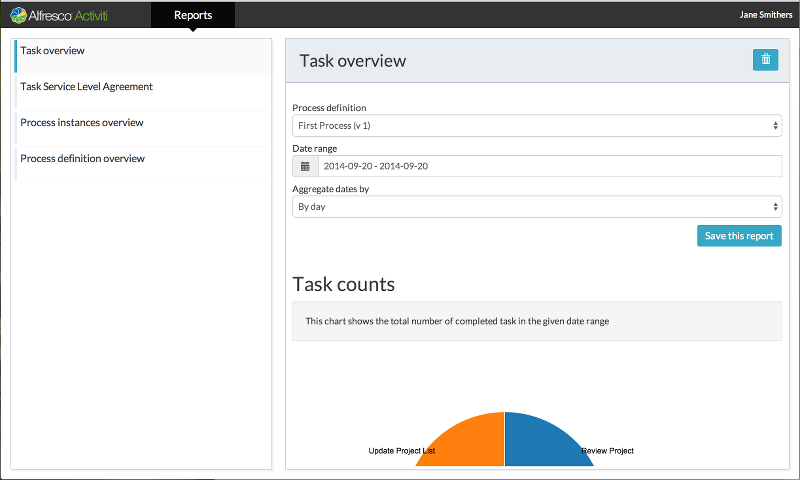
Task: Expand Aggregate dates by dropdown
Action: click(x=537, y=207)
